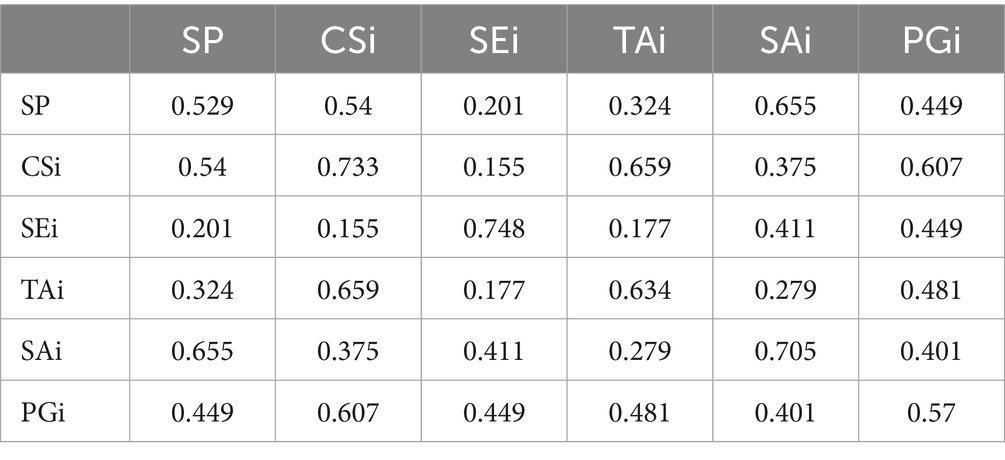Select the TAi row label

coord(36,290)
